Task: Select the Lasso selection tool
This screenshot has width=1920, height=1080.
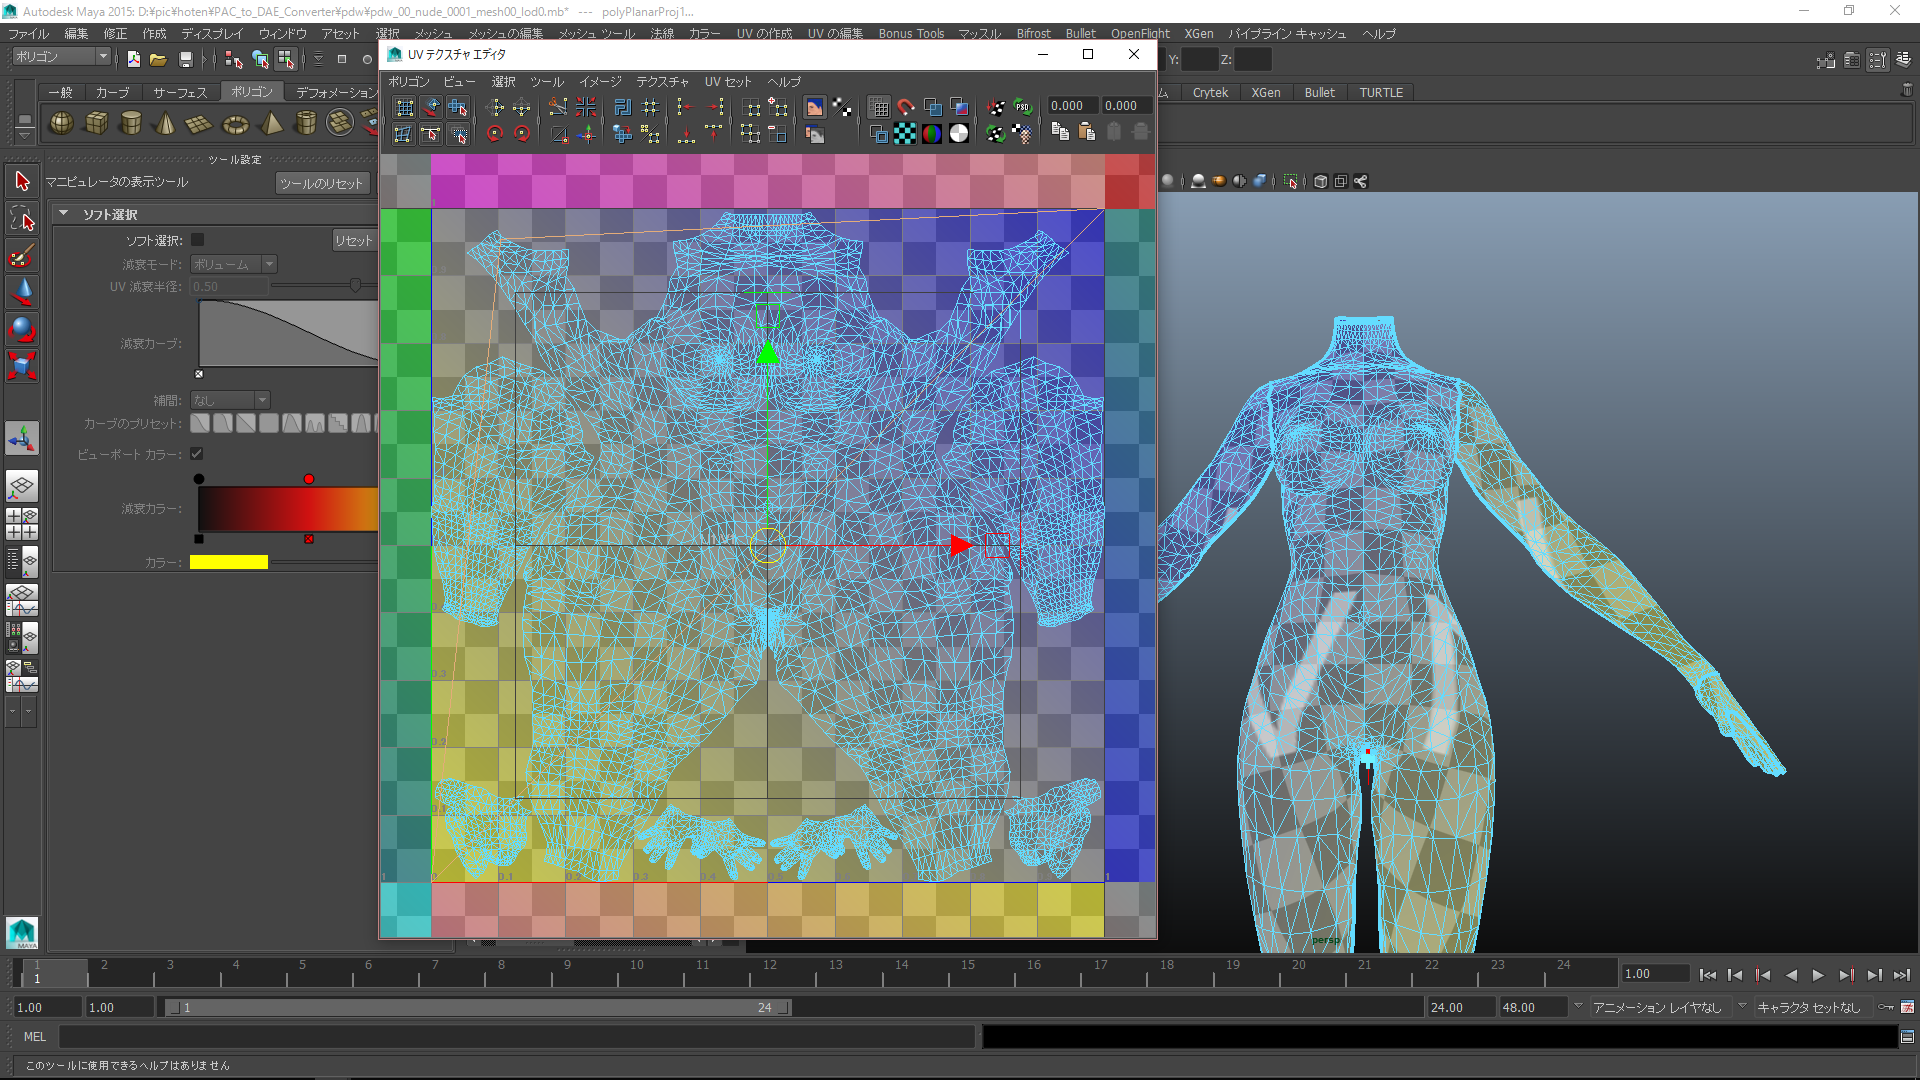Action: point(22,218)
